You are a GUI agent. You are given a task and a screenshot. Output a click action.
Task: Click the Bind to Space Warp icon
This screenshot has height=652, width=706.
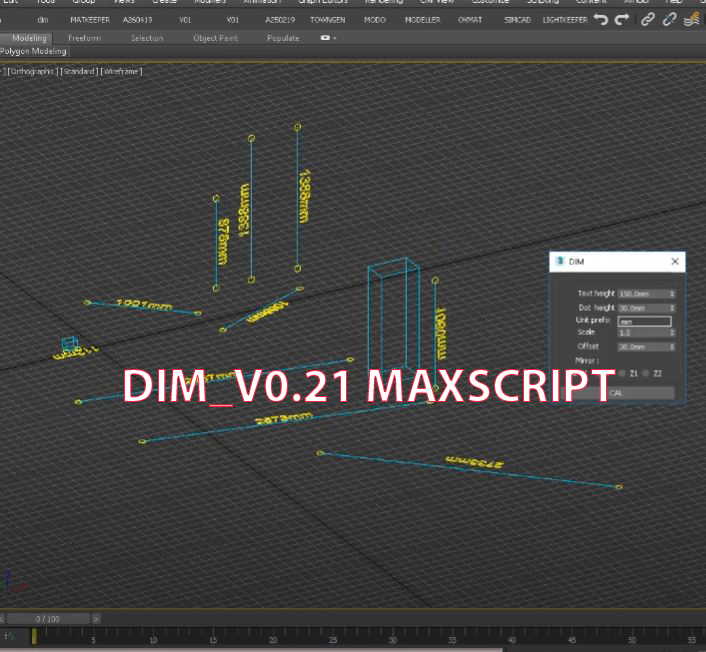691,19
